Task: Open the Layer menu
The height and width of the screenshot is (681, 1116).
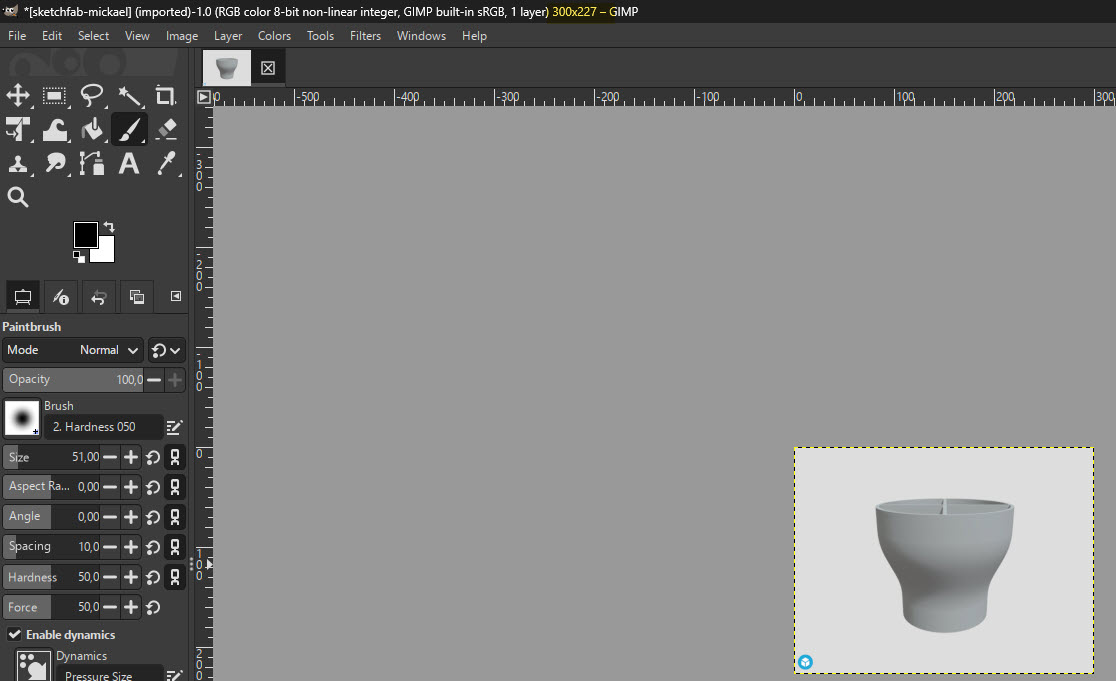Action: pyautogui.click(x=228, y=36)
